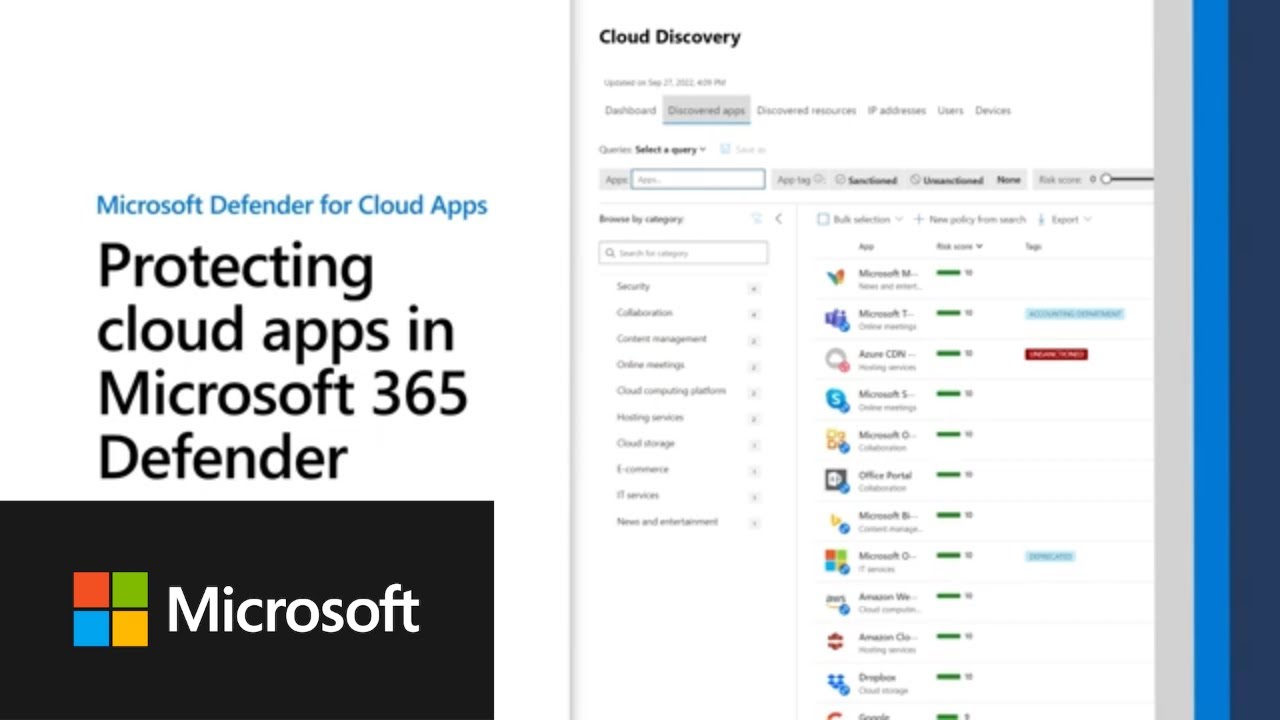Toggle the Sanctioned app tag filter
The width and height of the screenshot is (1280, 720).
(866, 180)
